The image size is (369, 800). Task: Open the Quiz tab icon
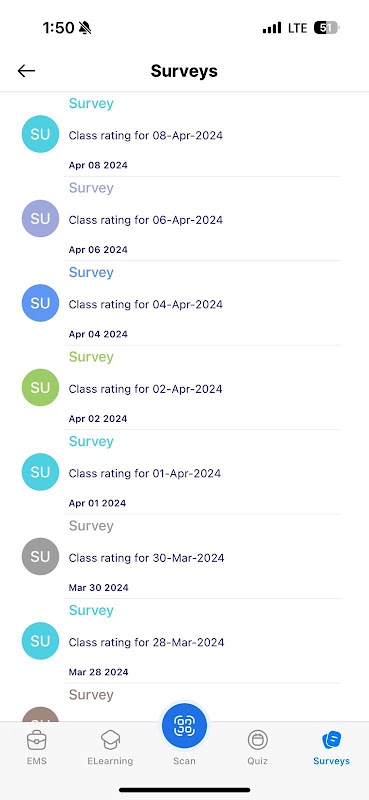258,747
